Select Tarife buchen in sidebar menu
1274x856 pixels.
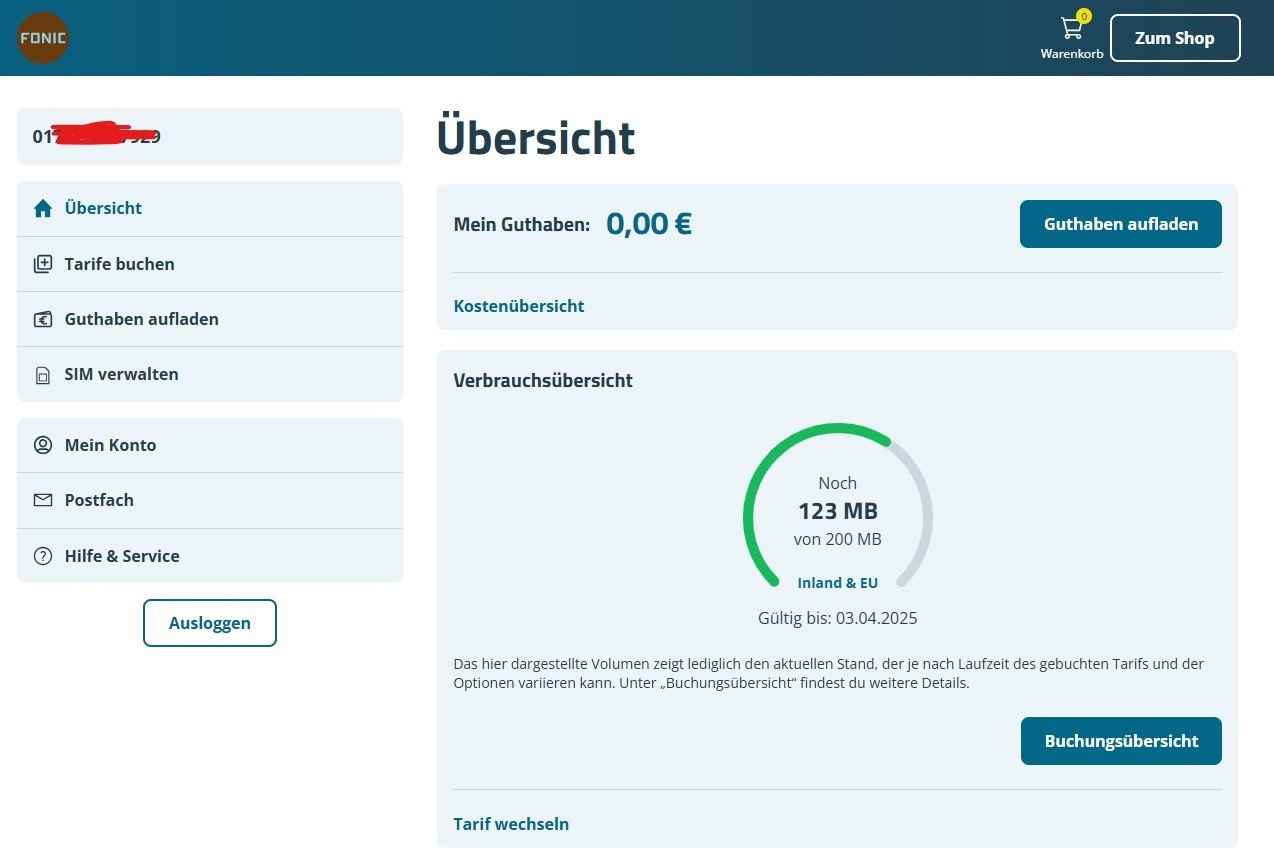pos(119,264)
